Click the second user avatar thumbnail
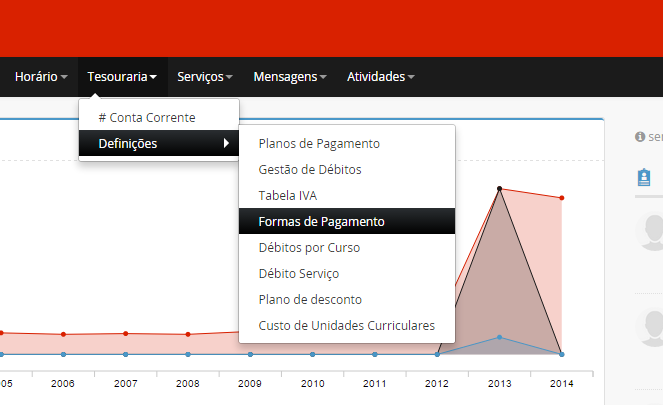Screen dimensions: 663x405 tap(651, 326)
